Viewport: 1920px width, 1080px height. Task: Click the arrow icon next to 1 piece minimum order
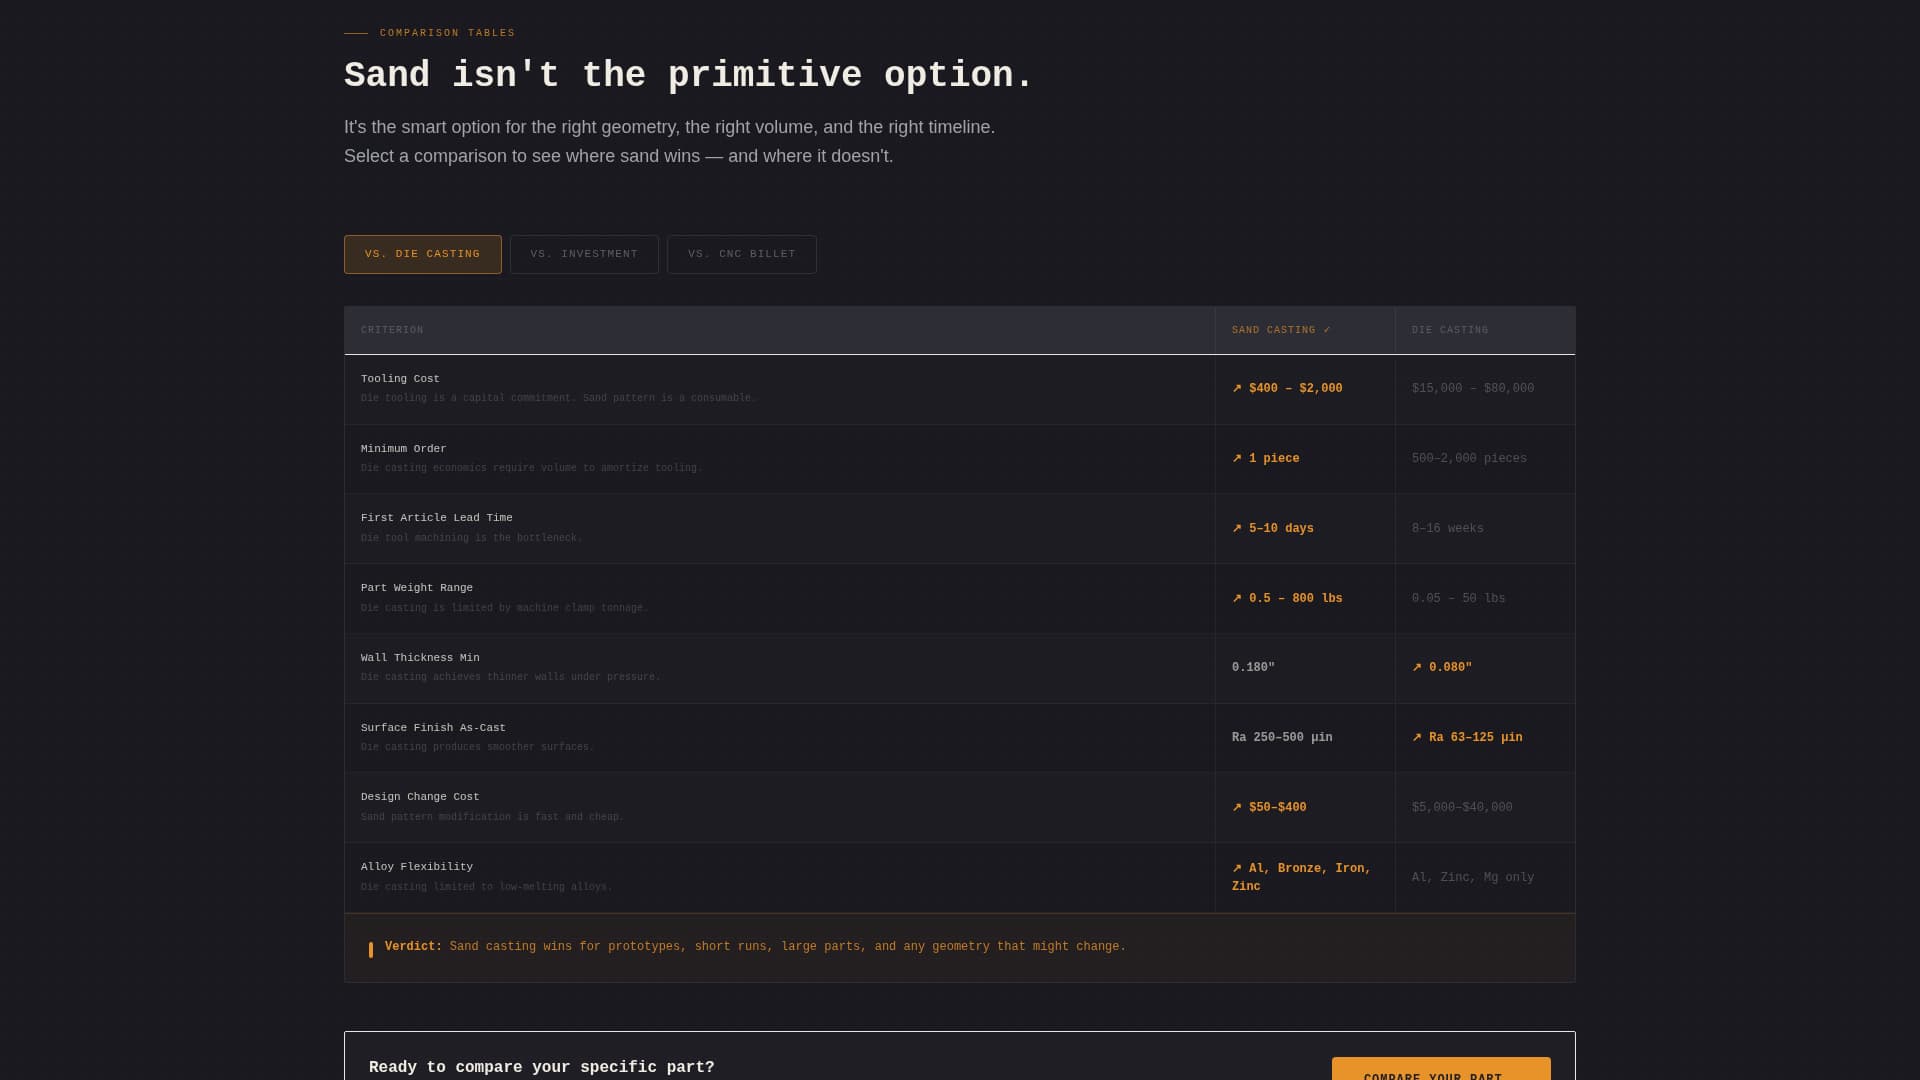pyautogui.click(x=1237, y=458)
